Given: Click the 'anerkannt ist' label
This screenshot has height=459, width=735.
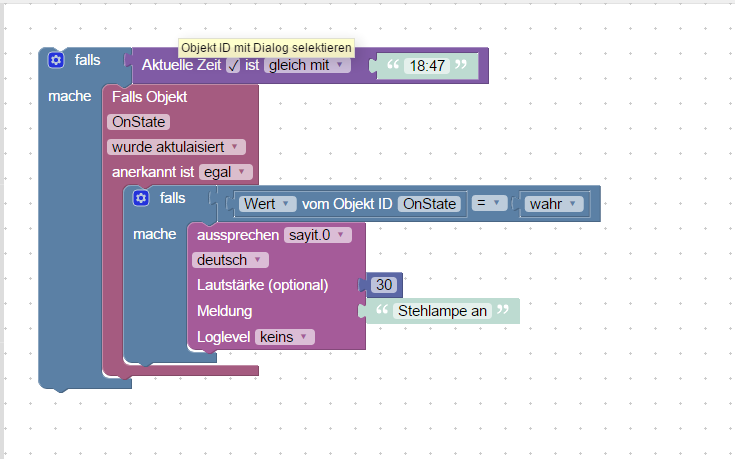Looking at the screenshot, I should click(153, 172).
